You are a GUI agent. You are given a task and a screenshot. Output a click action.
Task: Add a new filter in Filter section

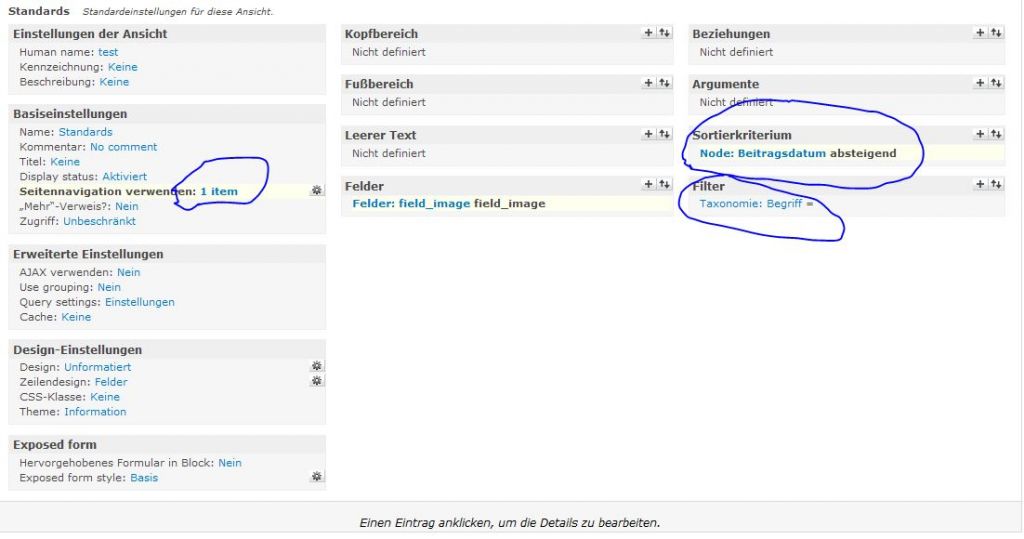tap(980, 185)
